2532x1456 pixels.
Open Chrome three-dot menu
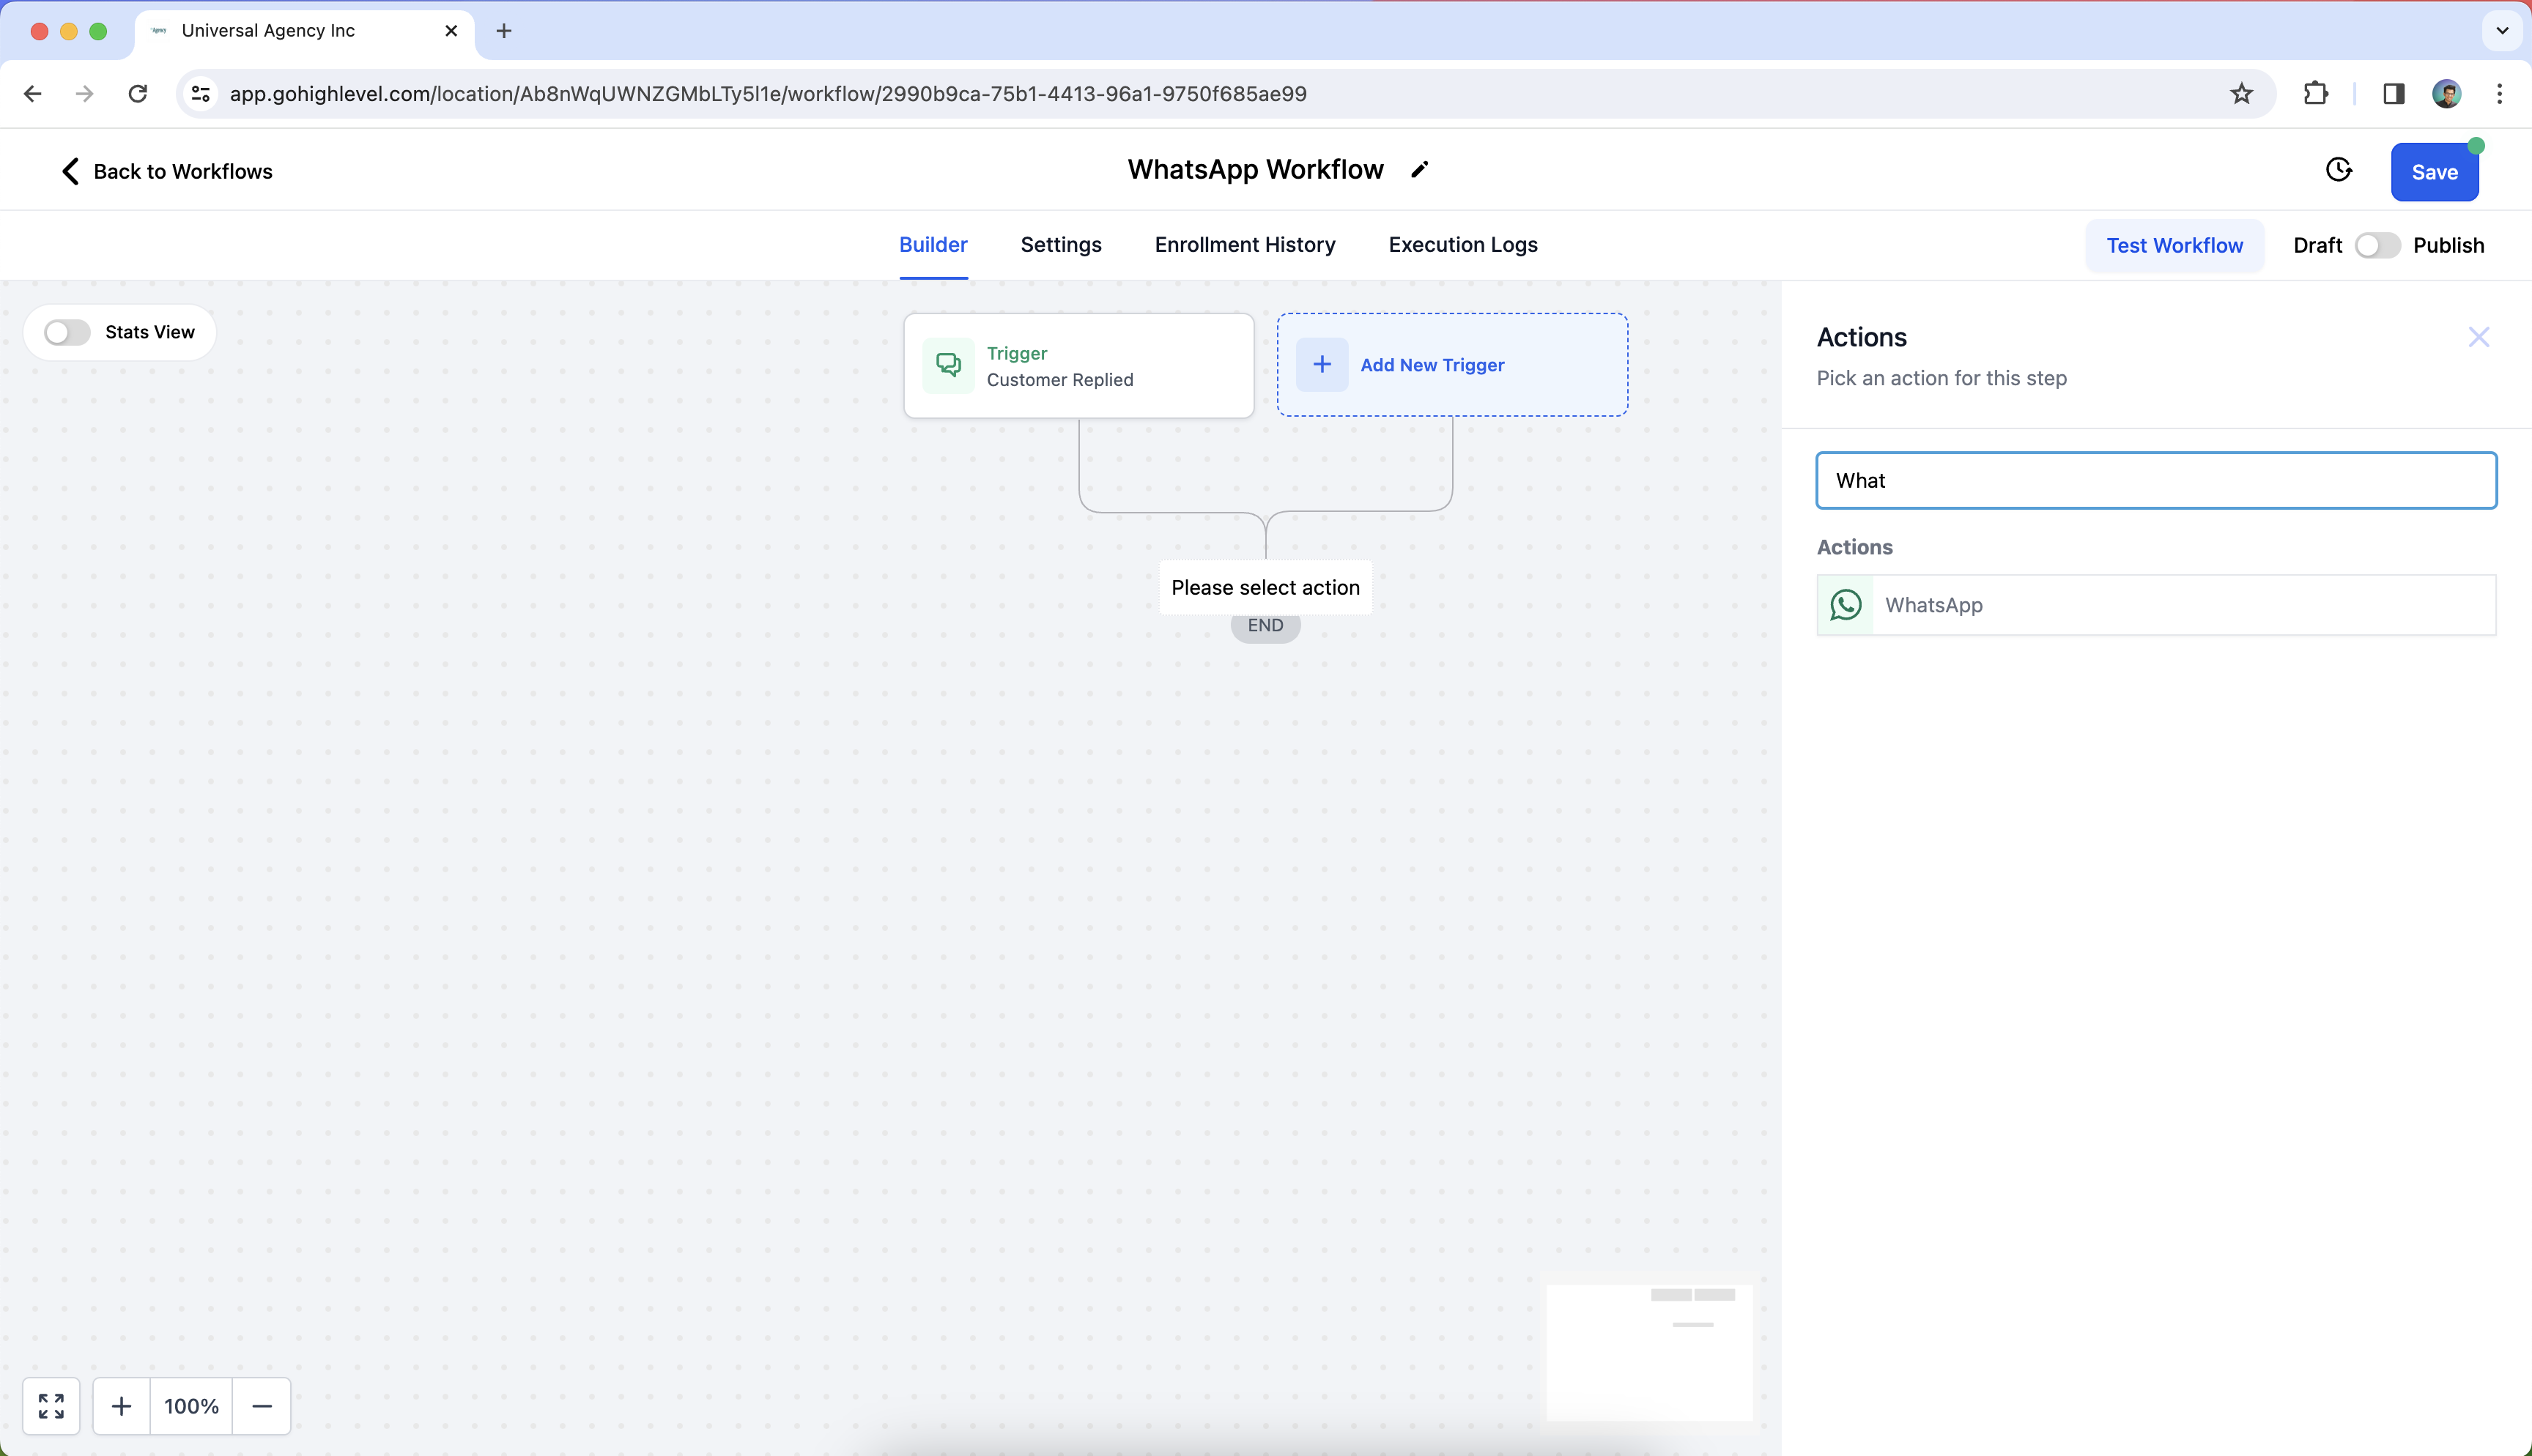pyautogui.click(x=2499, y=94)
